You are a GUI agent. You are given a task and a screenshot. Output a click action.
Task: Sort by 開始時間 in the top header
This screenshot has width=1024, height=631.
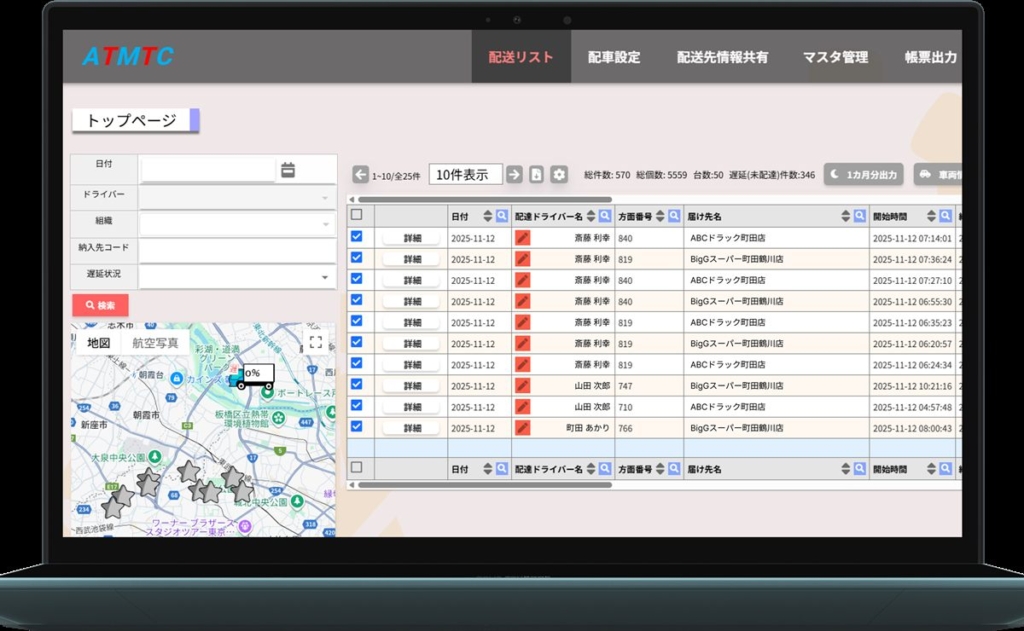coord(931,216)
